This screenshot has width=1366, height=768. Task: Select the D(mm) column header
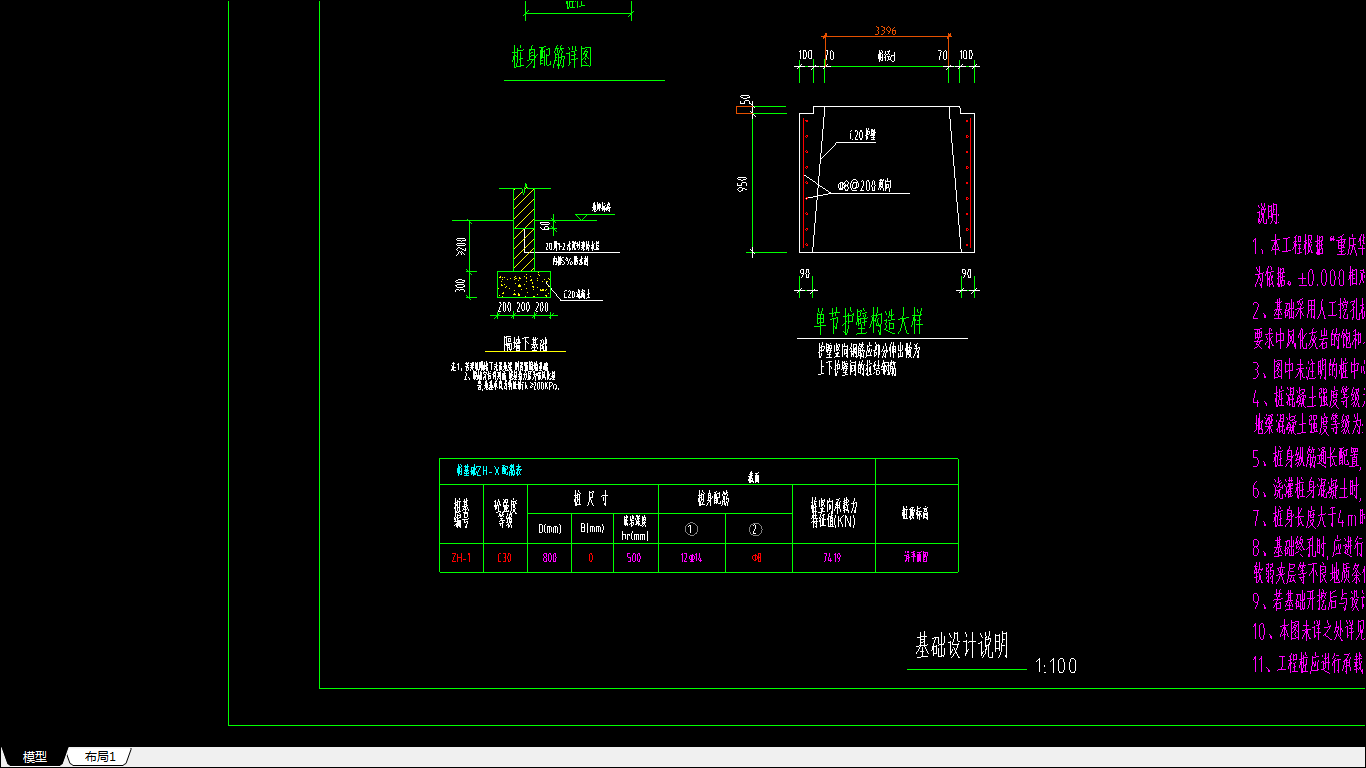click(549, 528)
